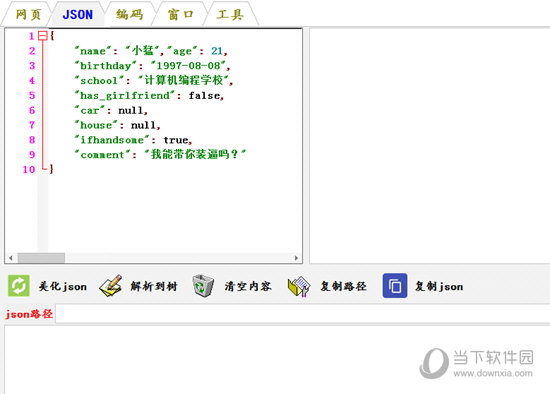Click the 解析到树 button label
The image size is (550, 394).
(154, 287)
